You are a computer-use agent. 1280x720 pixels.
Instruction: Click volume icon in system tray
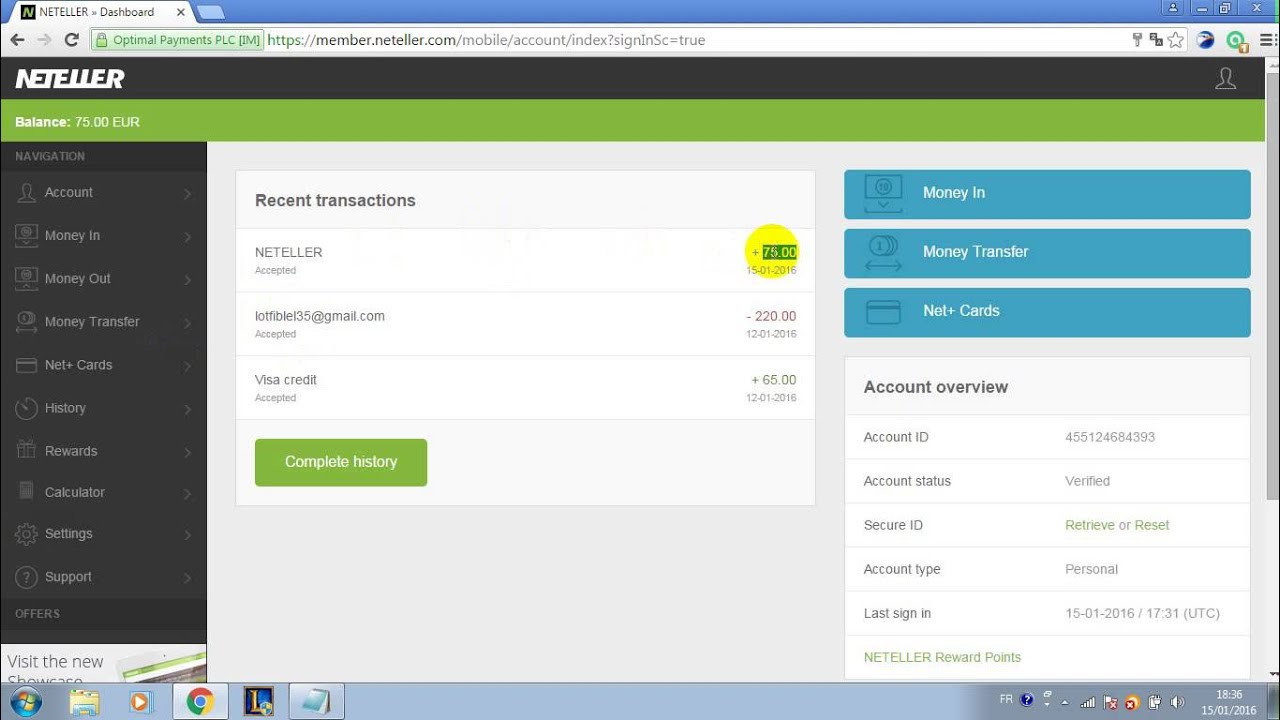pos(1177,702)
